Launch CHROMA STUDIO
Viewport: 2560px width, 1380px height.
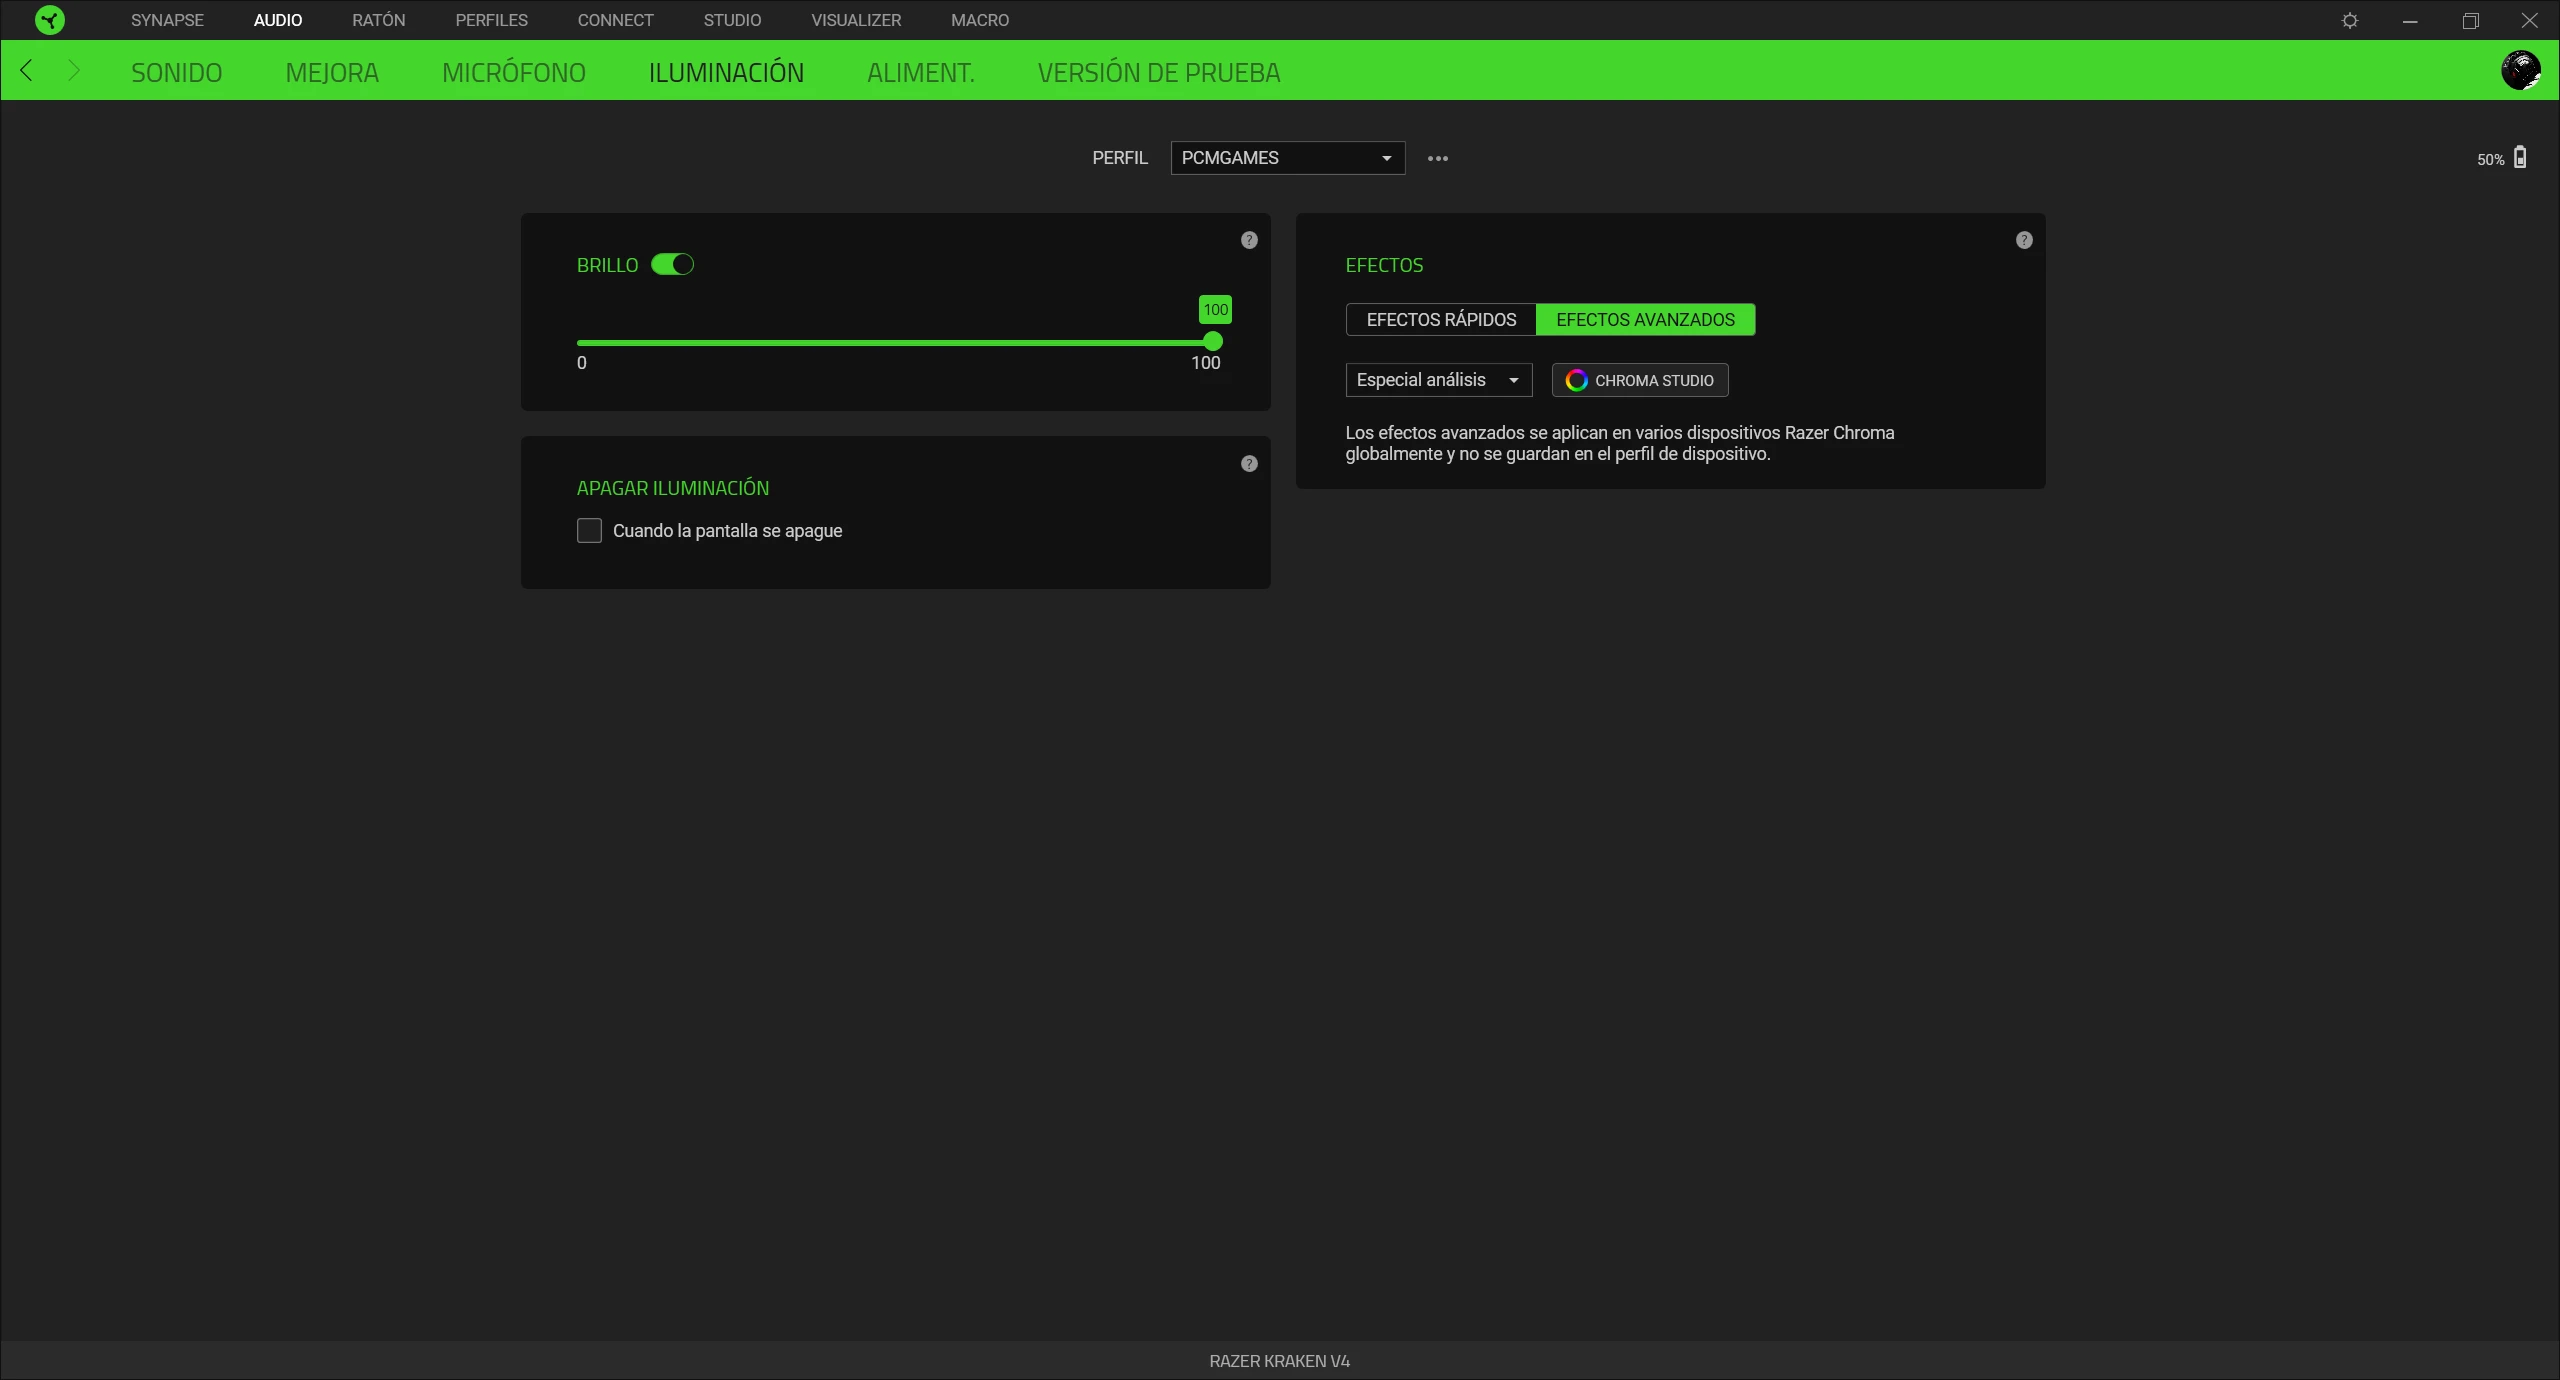click(x=1640, y=380)
